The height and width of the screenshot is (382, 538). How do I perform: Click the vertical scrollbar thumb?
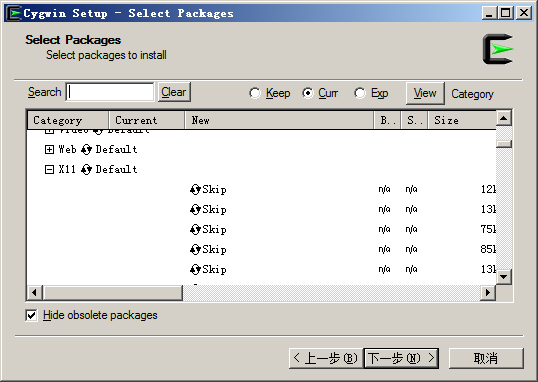pos(504,144)
